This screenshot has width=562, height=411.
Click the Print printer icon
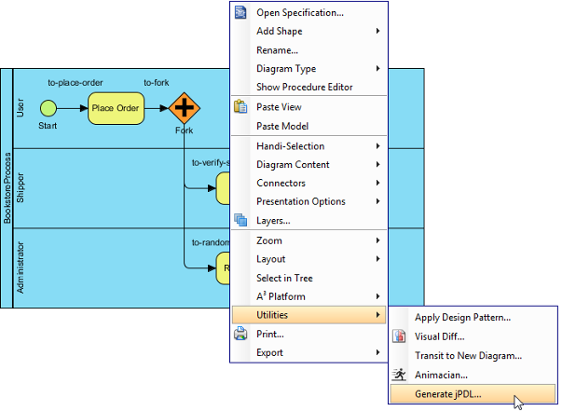(x=240, y=334)
